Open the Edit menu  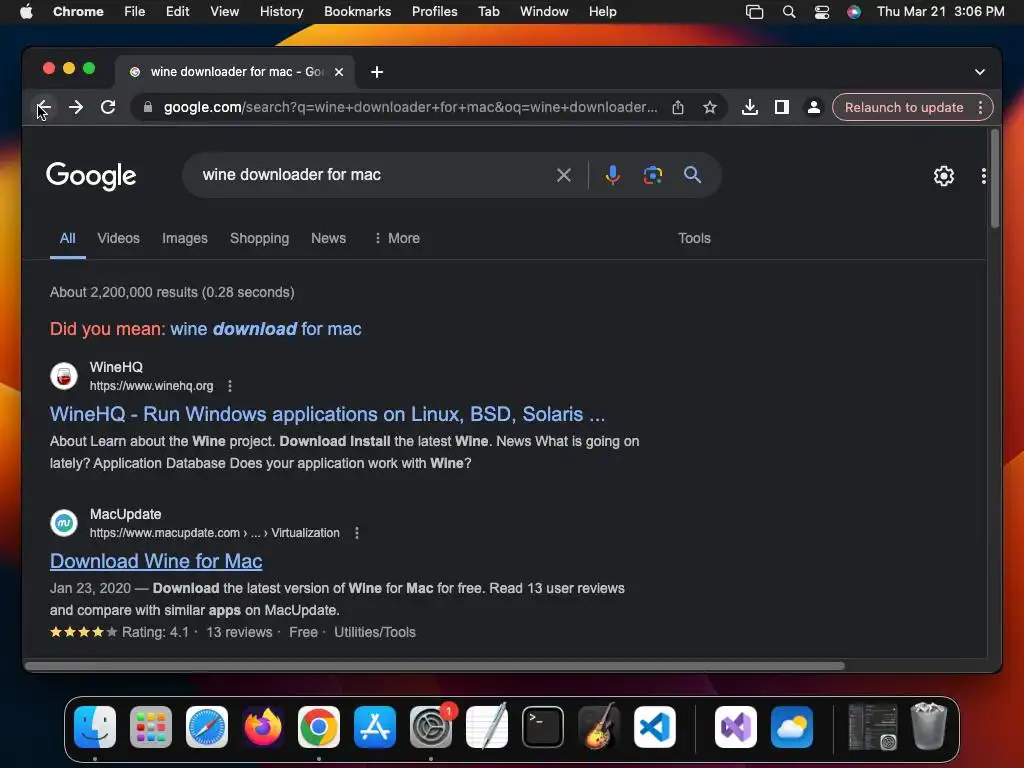(x=177, y=12)
